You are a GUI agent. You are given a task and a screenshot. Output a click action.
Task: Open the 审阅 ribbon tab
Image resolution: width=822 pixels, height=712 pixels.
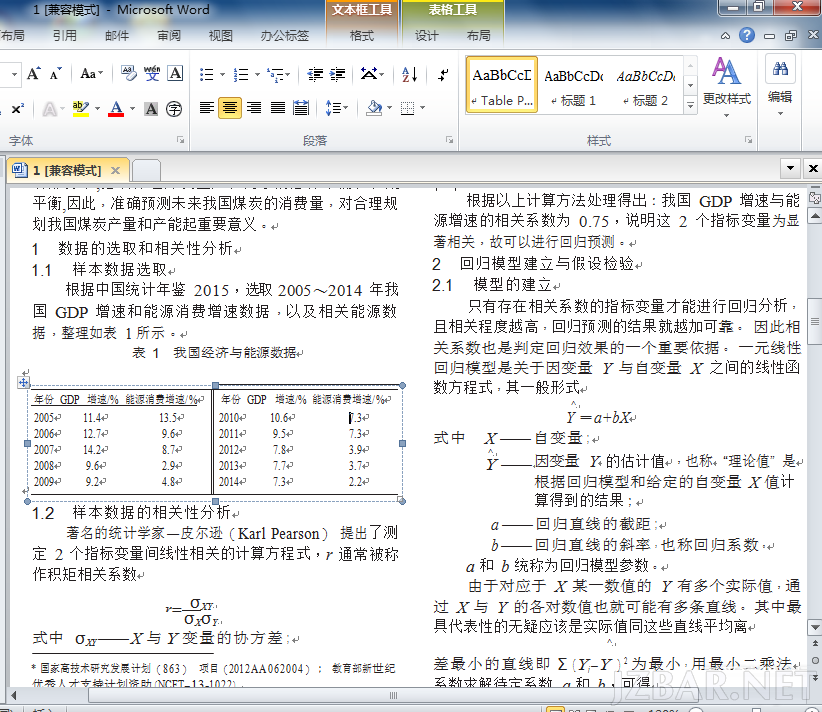tap(169, 36)
